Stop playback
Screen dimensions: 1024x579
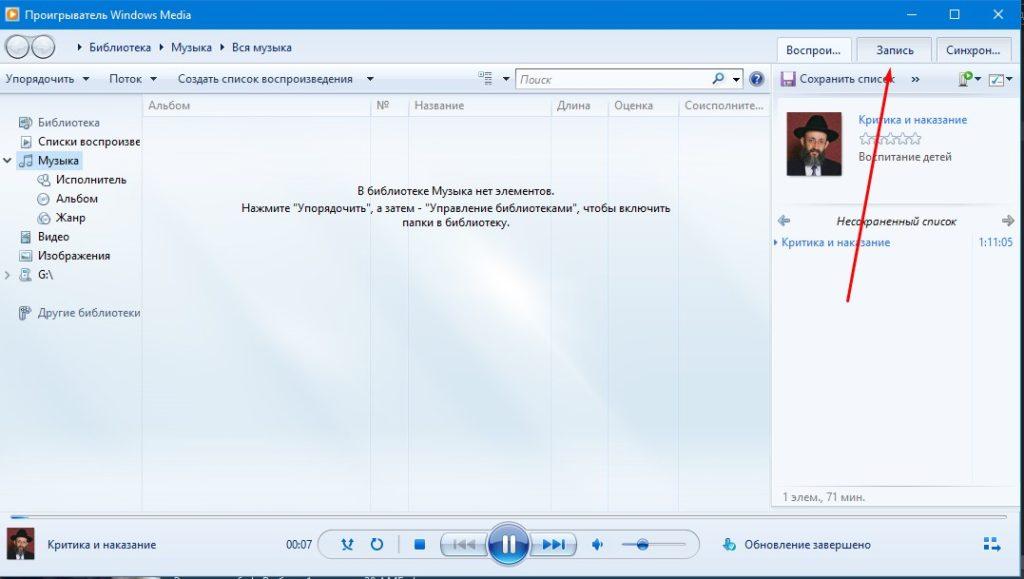(419, 544)
